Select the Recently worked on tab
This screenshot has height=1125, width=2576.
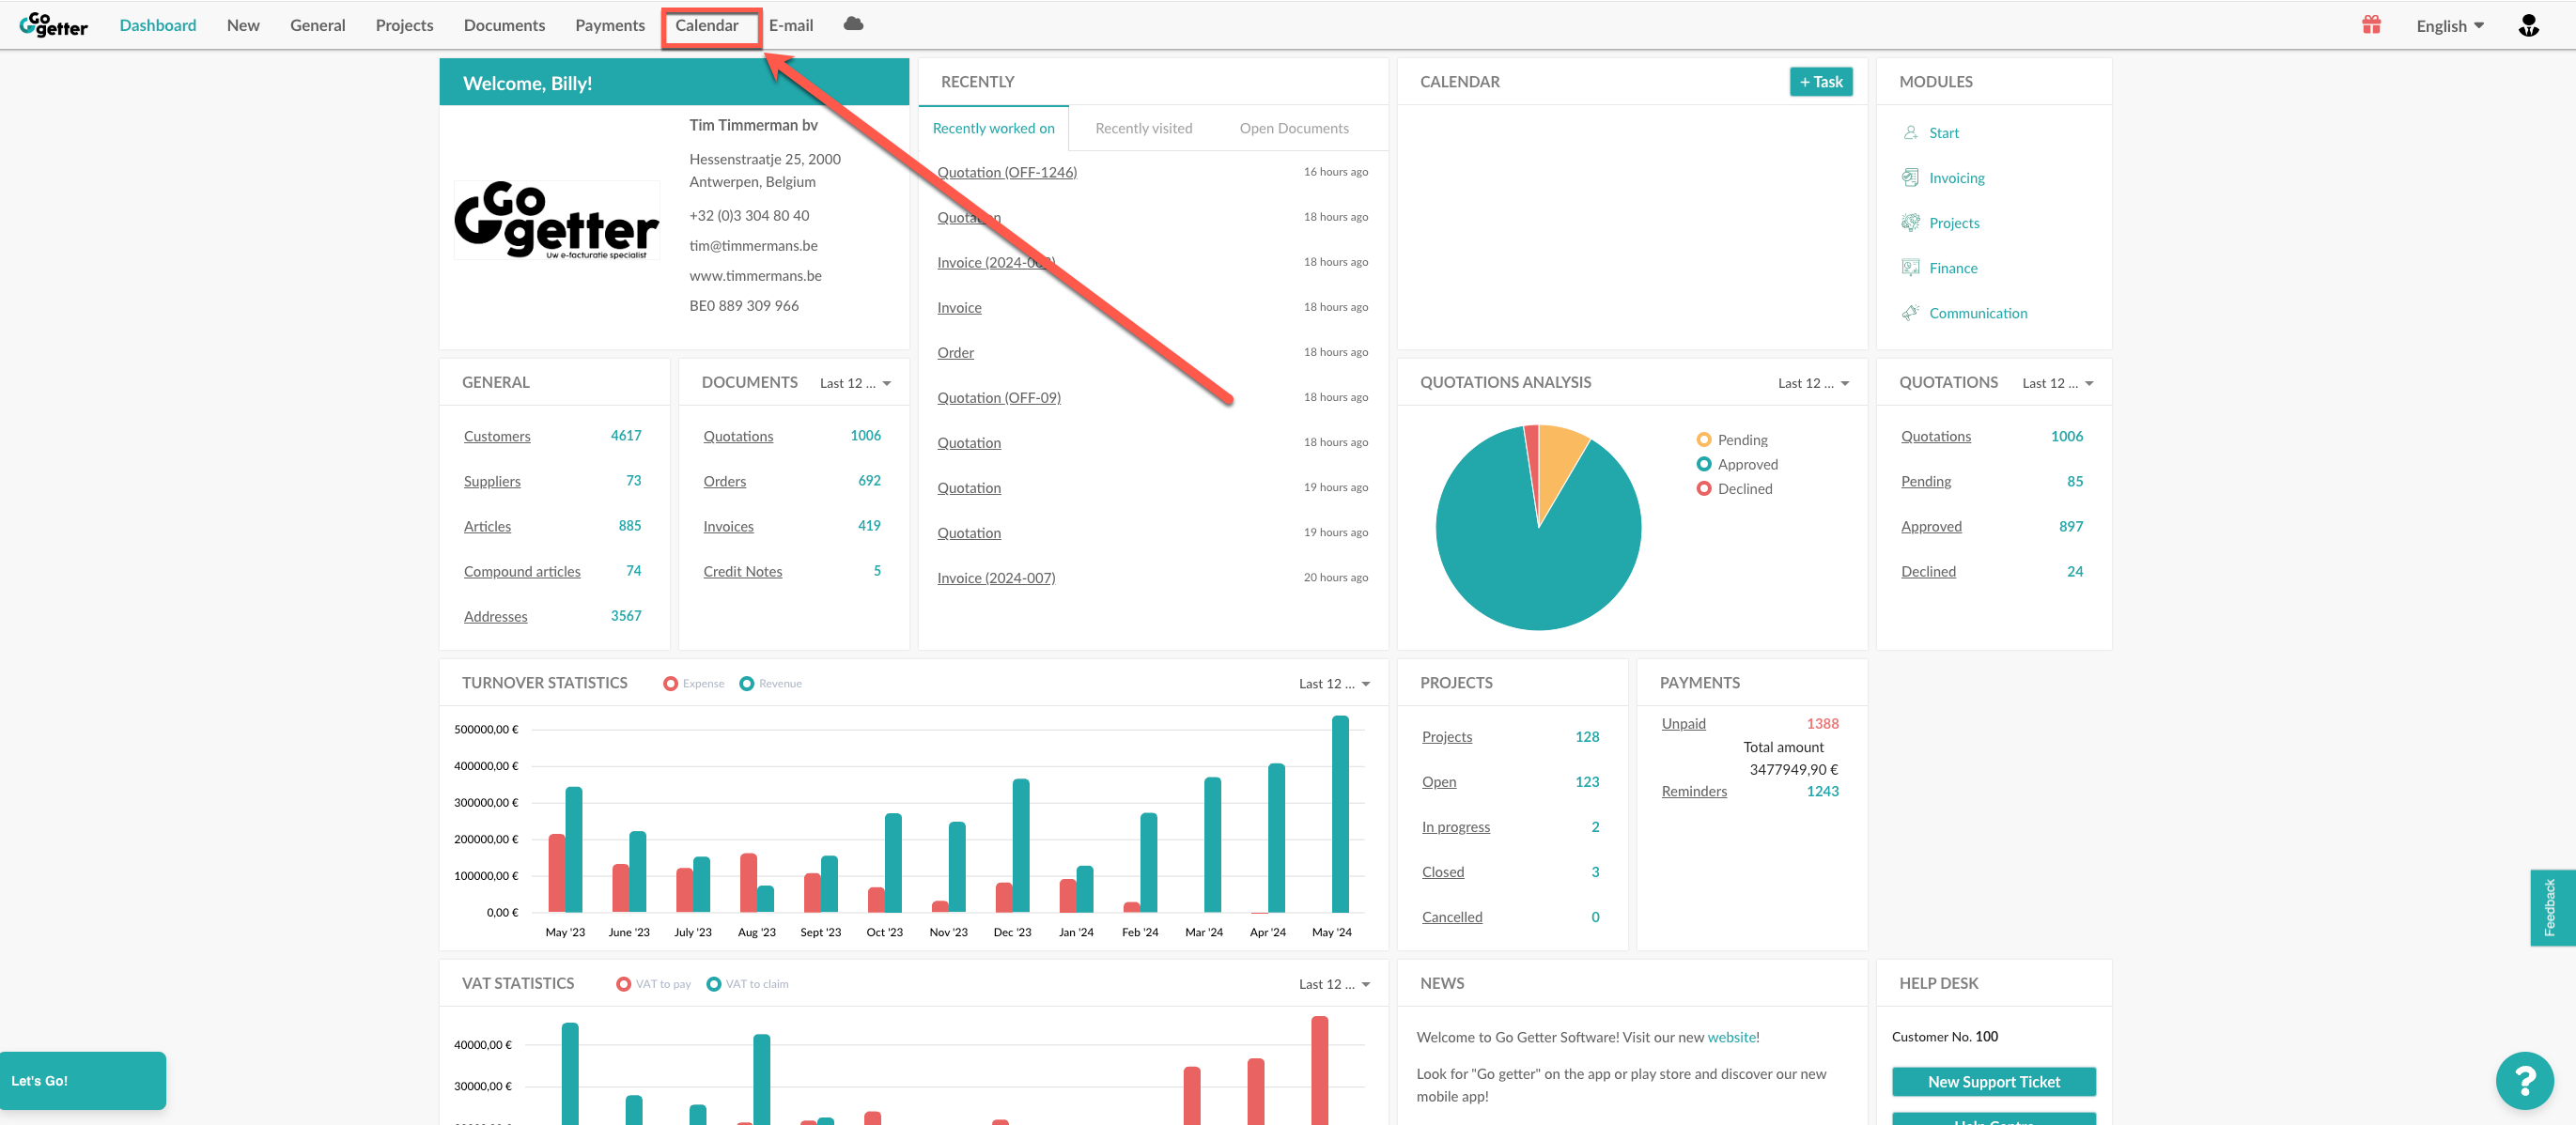point(993,128)
